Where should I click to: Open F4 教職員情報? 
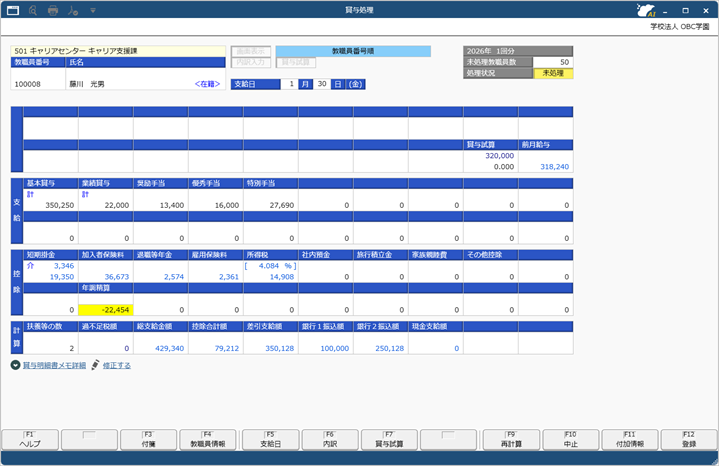209,438
